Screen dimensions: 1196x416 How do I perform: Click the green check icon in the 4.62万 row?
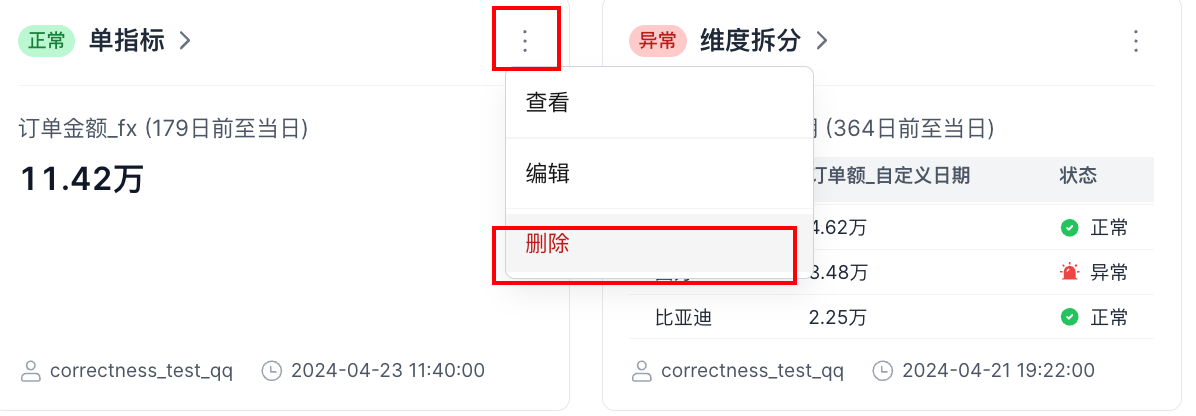pyautogui.click(x=1070, y=228)
